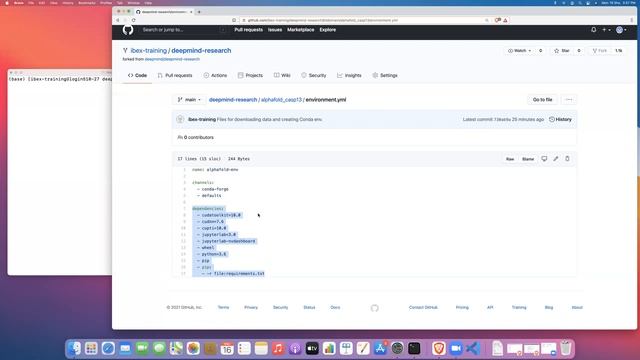
Task: Open the forked-from deepmind/deepmind-research link
Action: coord(172,59)
